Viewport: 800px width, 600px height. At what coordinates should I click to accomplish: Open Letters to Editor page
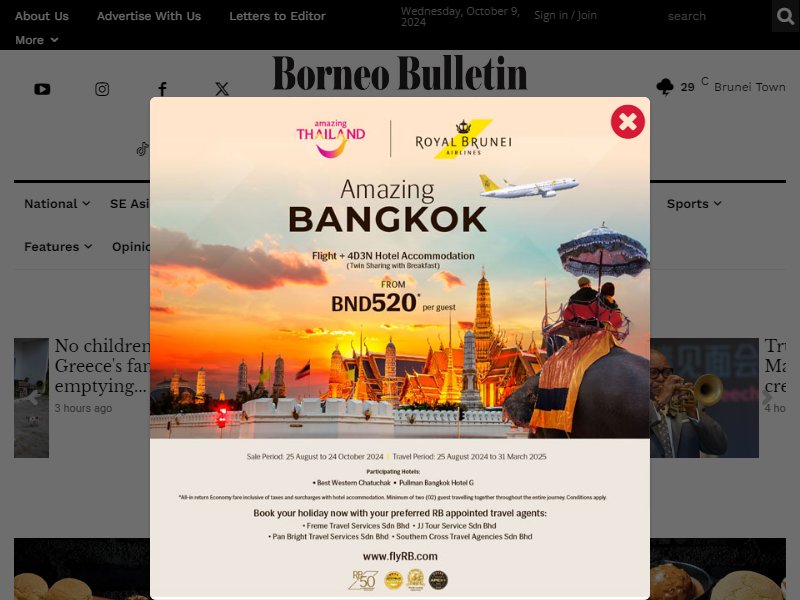(277, 16)
